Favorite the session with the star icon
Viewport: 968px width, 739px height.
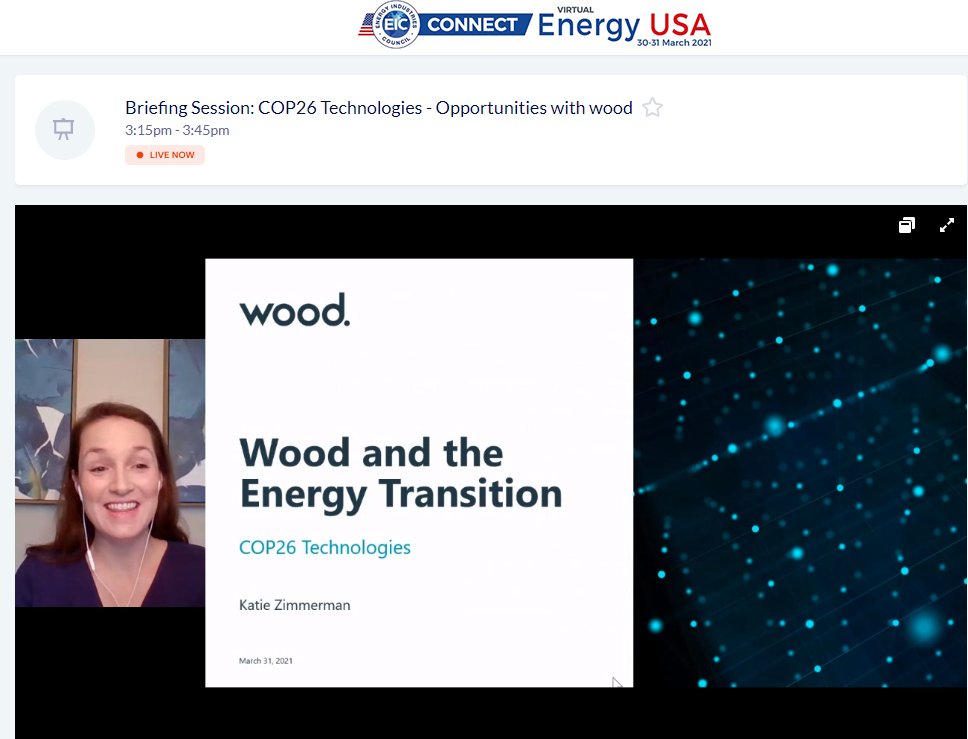[x=652, y=107]
